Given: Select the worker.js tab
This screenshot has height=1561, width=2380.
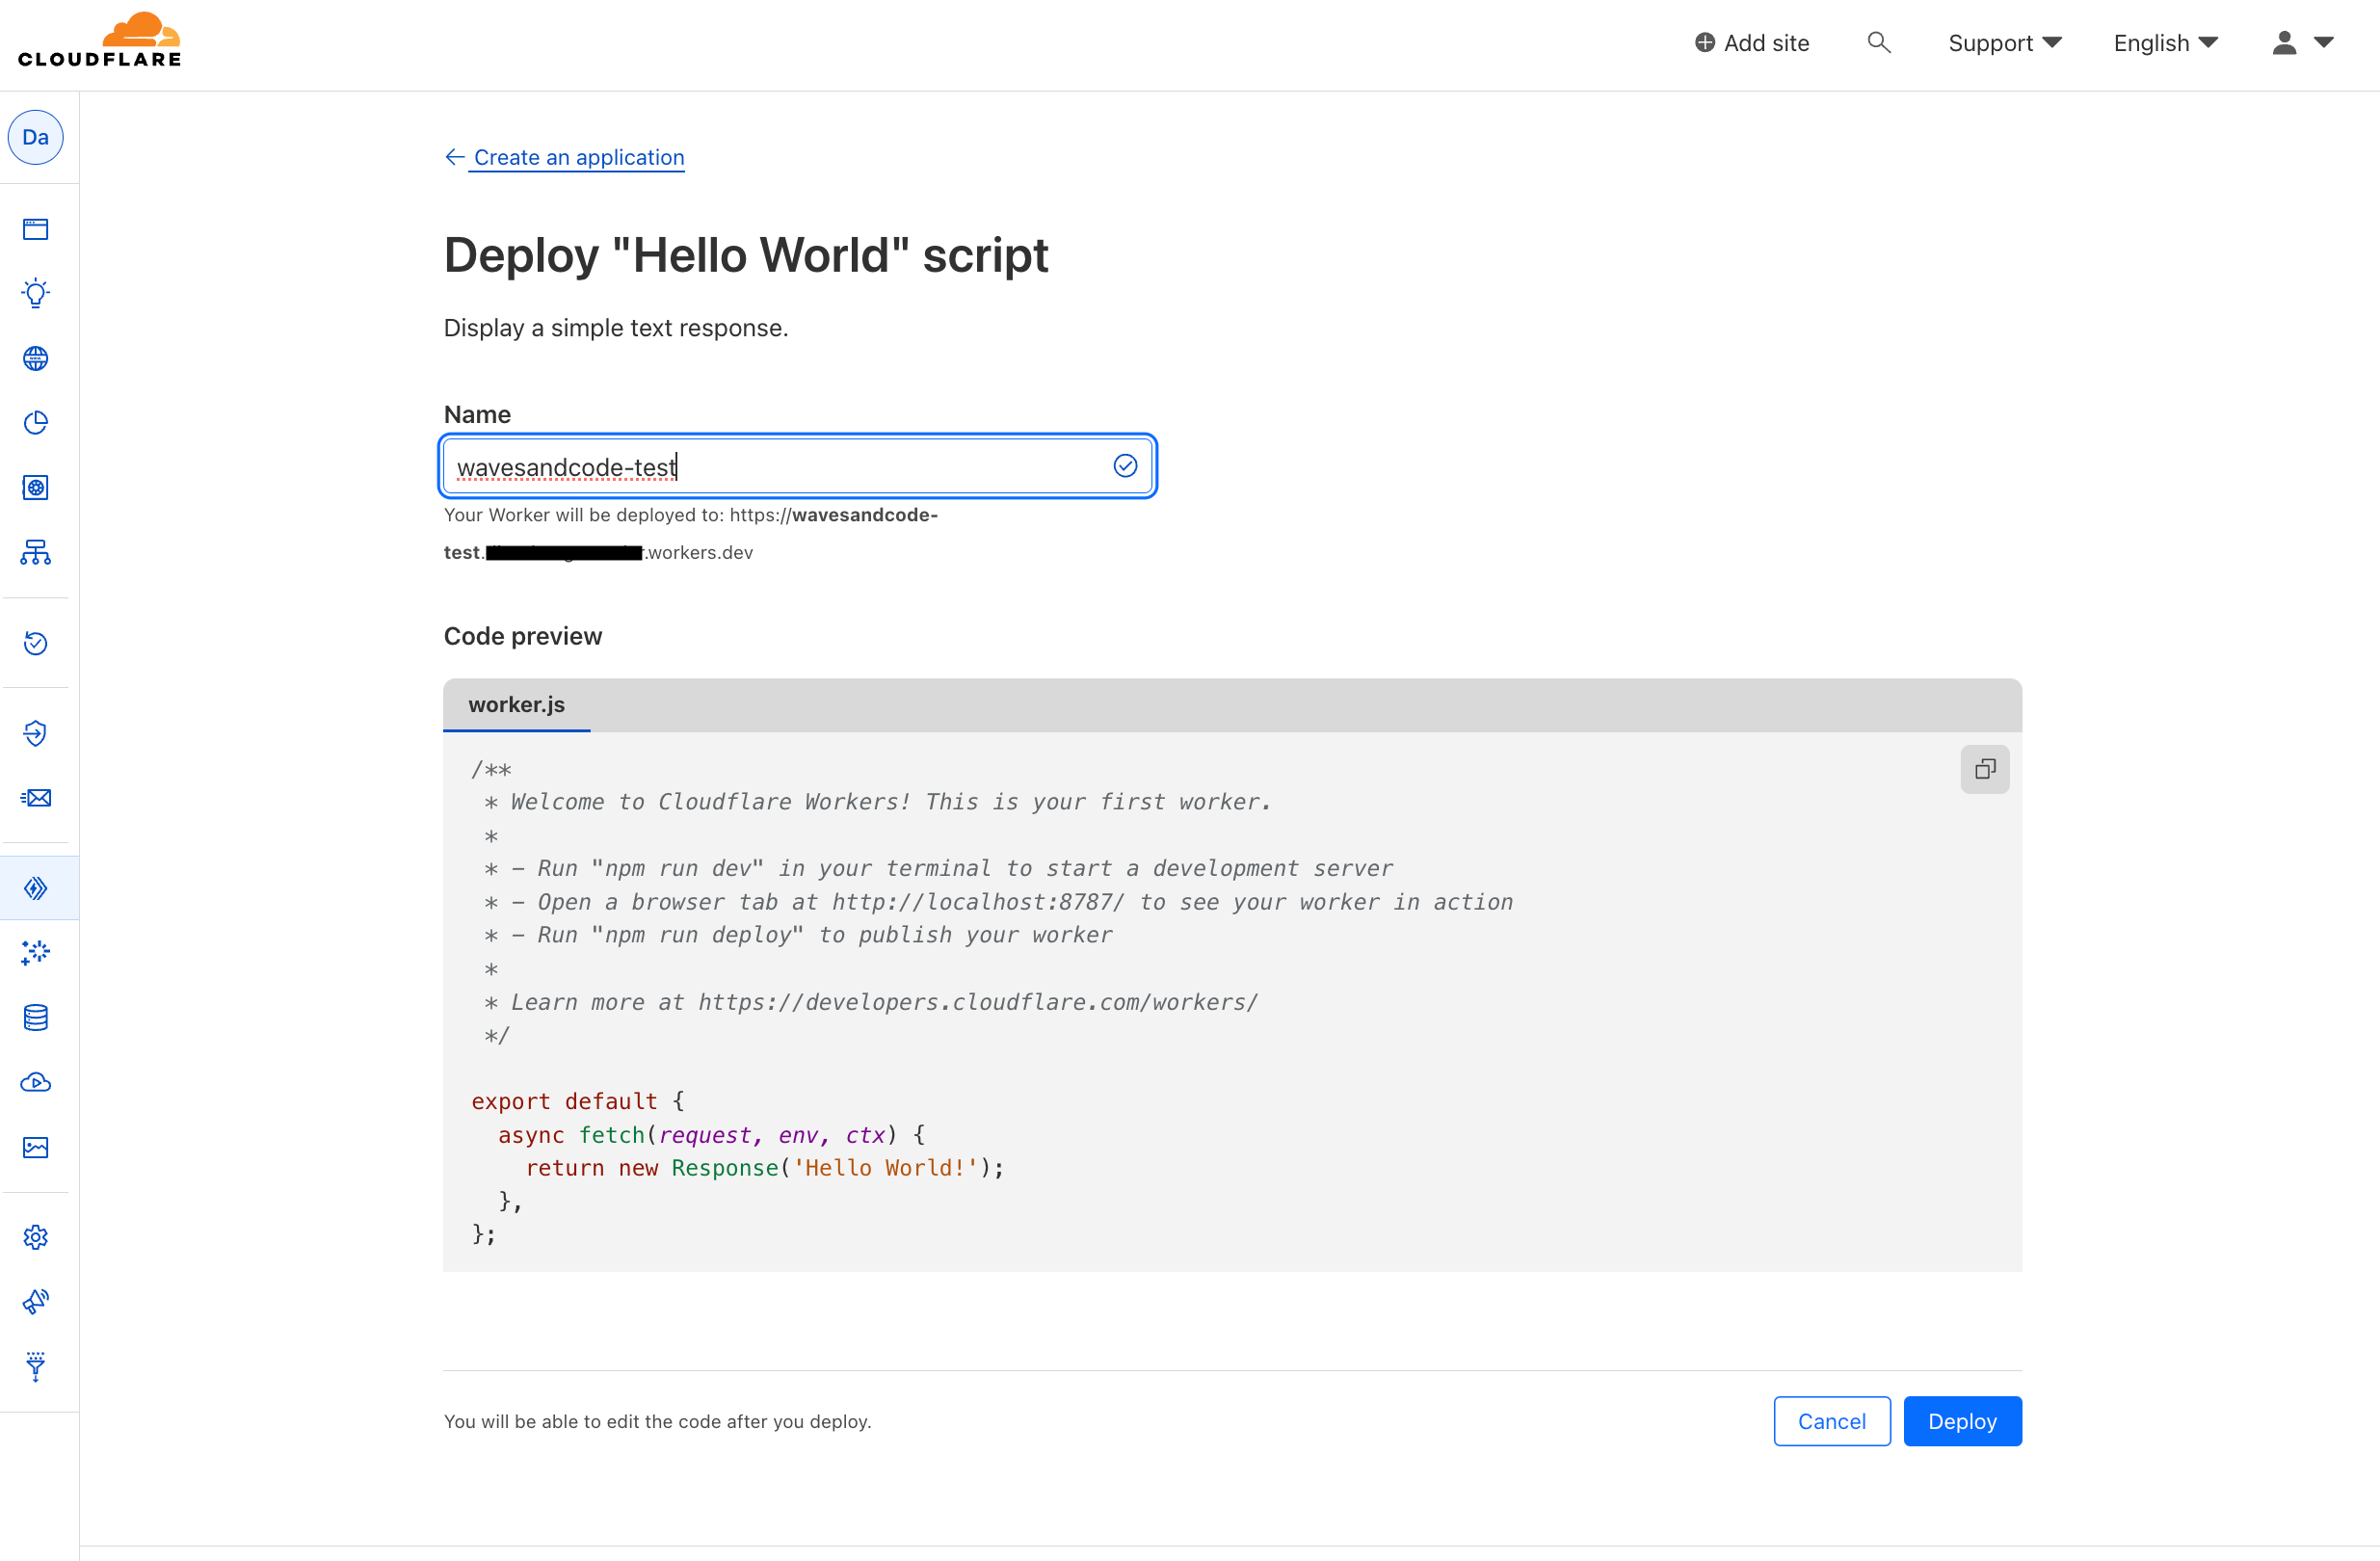Looking at the screenshot, I should tap(517, 705).
